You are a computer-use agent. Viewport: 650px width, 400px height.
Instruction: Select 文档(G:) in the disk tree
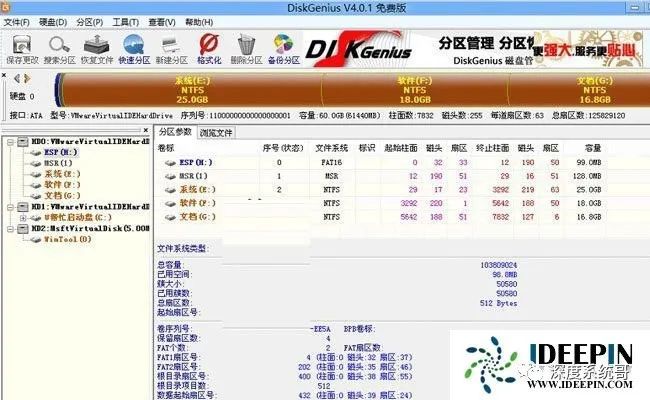tap(63, 196)
